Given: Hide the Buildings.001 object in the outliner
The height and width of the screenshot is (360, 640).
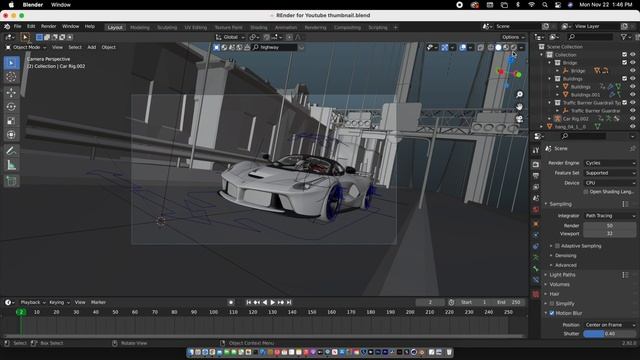Looking at the screenshot, I should pyautogui.click(x=633, y=95).
